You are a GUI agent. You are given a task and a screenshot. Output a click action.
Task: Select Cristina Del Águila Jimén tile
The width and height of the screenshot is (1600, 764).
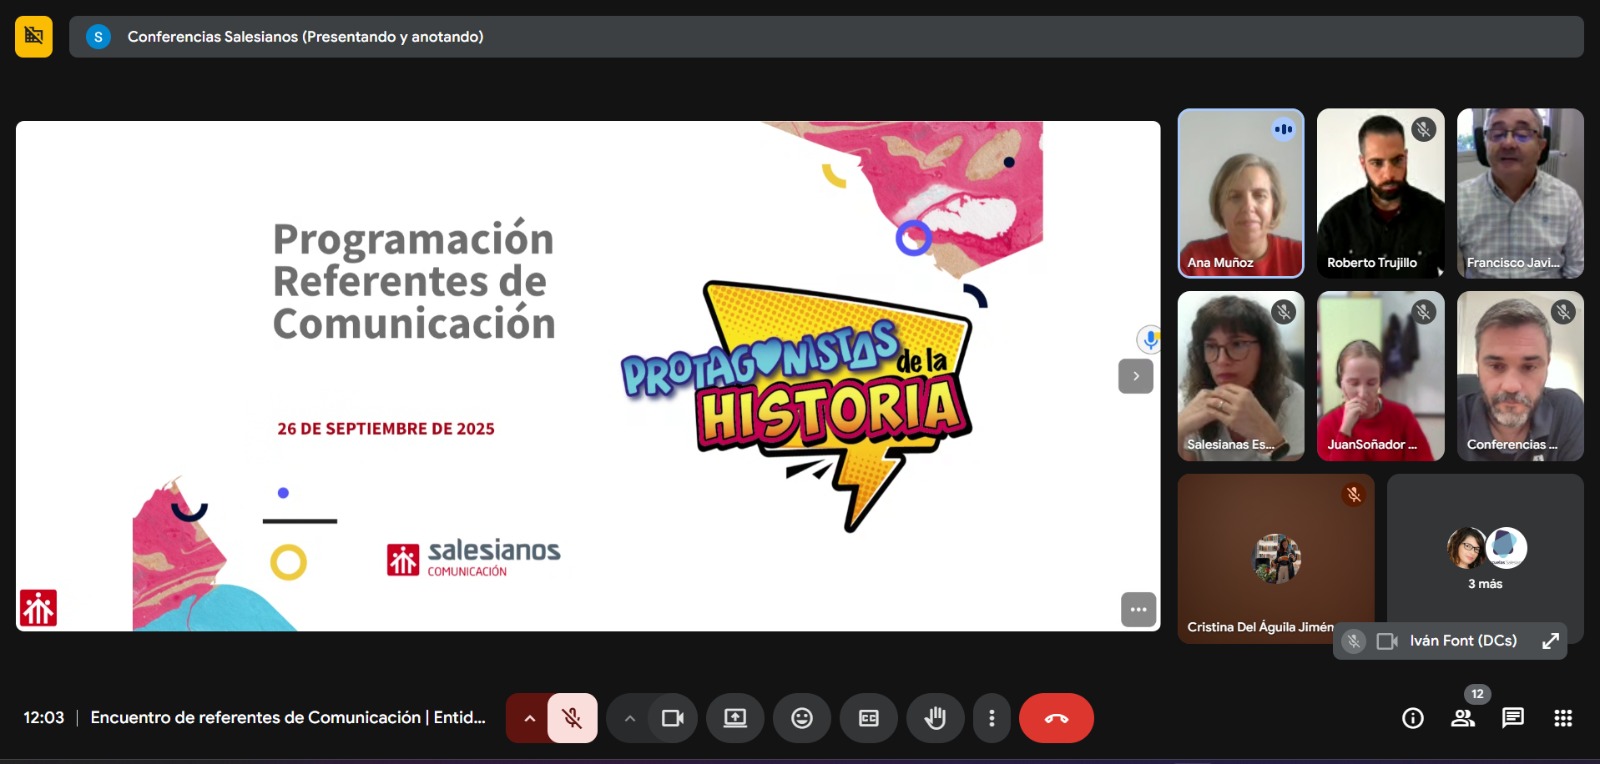coord(1276,559)
